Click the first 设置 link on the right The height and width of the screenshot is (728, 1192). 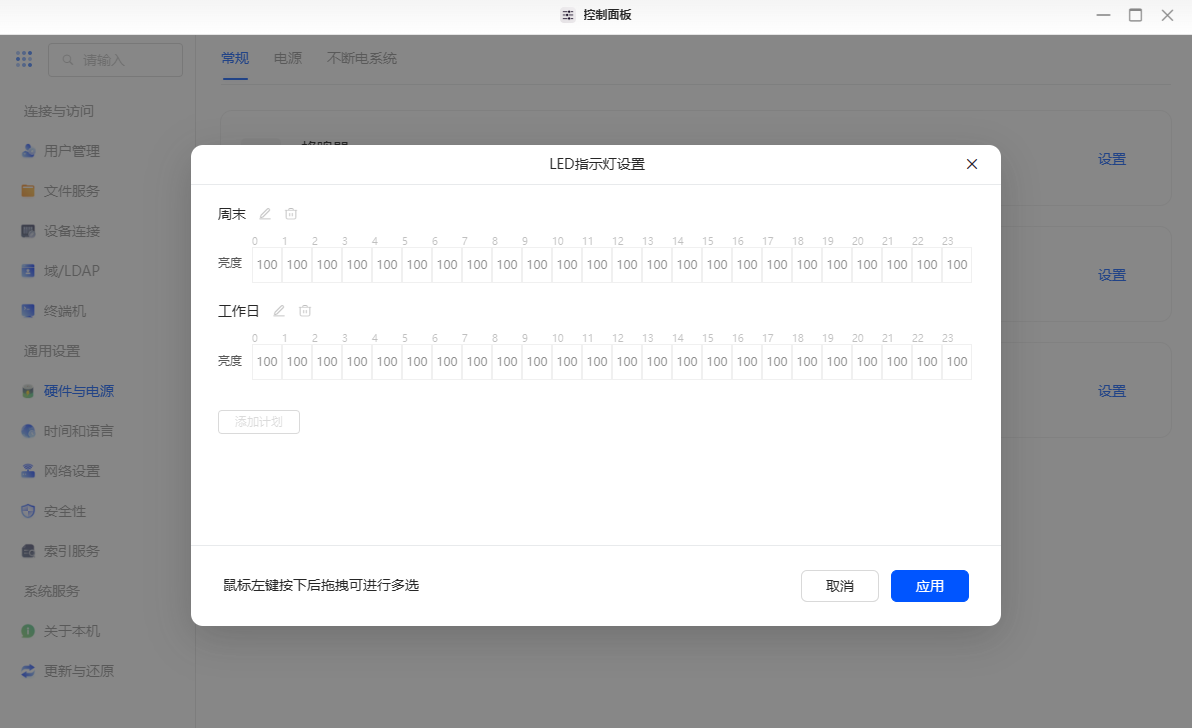tap(1111, 159)
